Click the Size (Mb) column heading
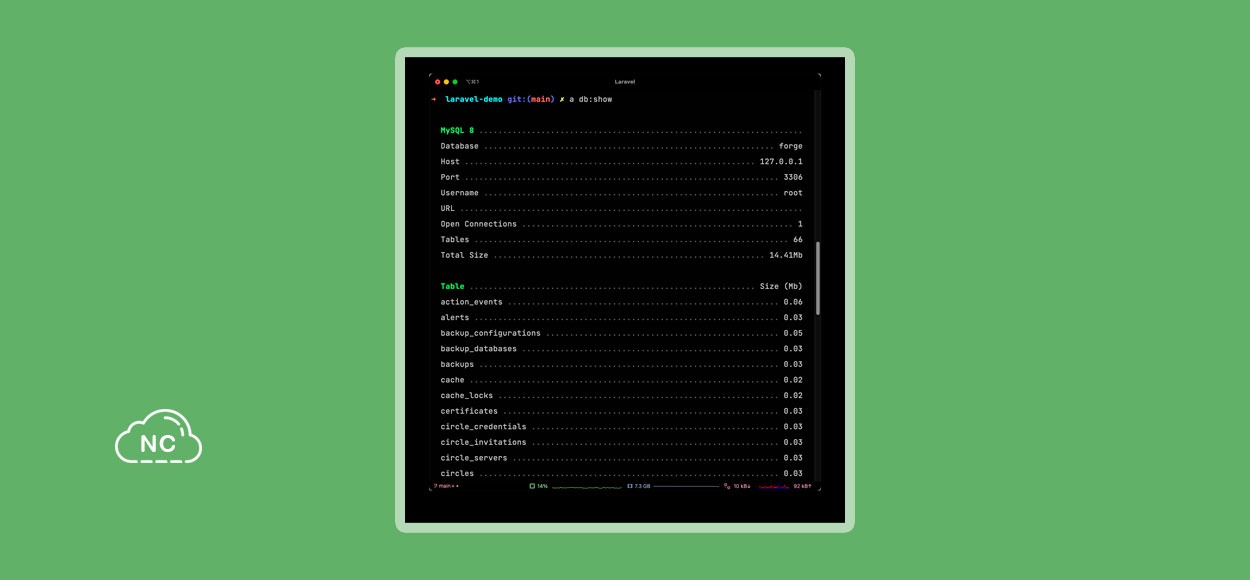 [x=781, y=287]
